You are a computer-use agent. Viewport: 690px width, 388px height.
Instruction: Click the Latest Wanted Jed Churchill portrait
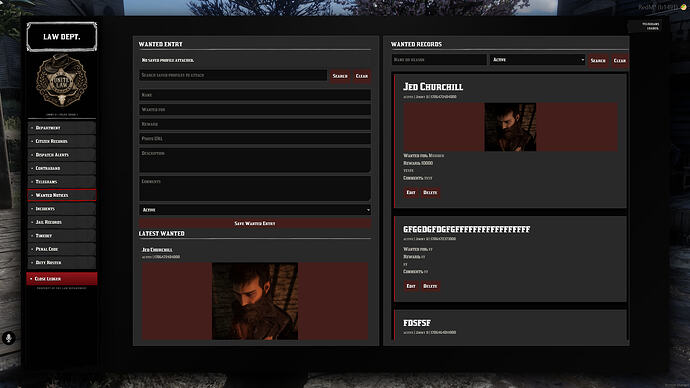pyautogui.click(x=255, y=301)
